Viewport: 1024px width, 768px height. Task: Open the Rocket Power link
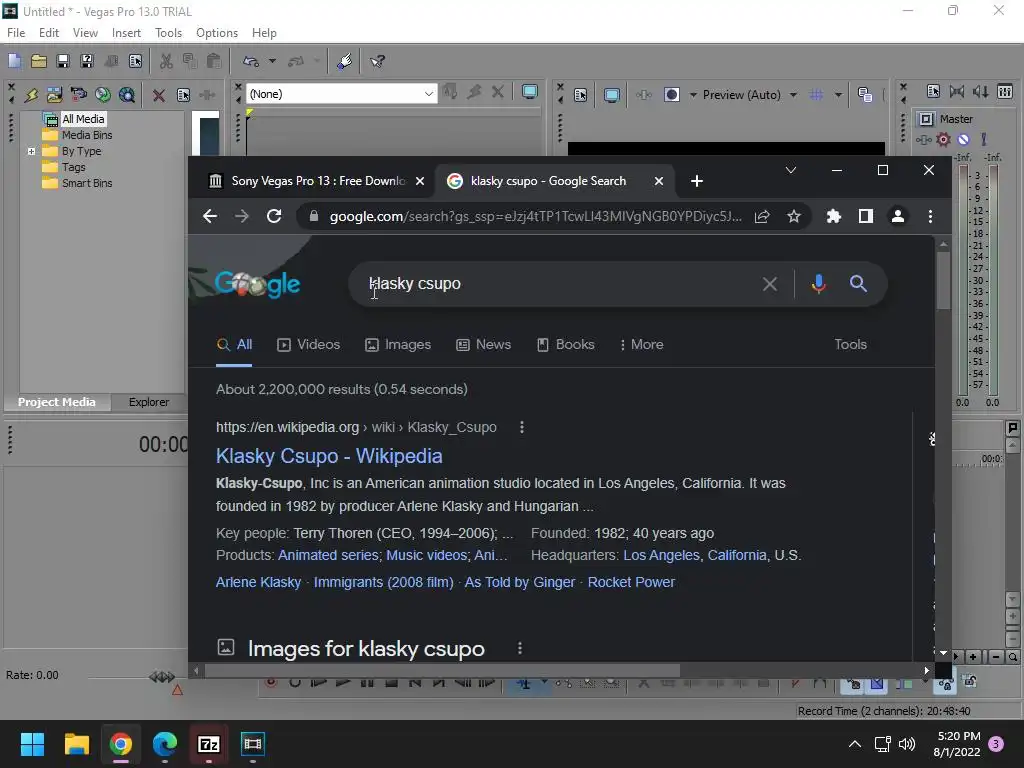tap(632, 582)
